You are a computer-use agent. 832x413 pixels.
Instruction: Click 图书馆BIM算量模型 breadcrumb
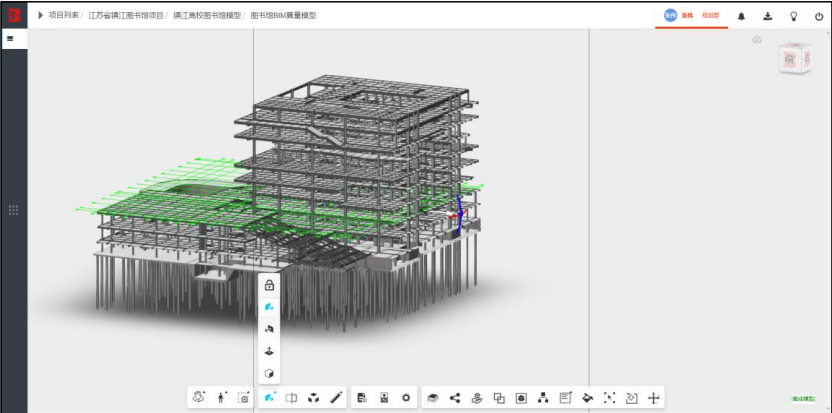click(x=283, y=15)
